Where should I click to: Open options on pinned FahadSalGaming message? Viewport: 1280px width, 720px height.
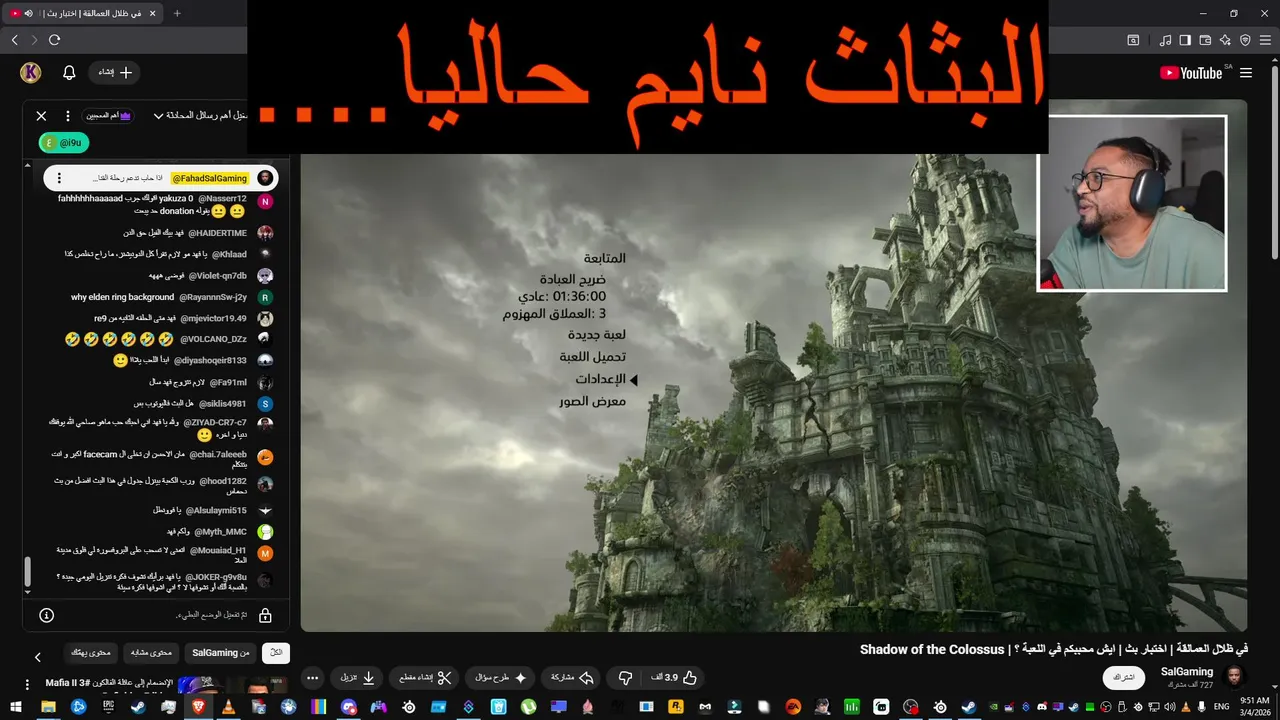[59, 178]
